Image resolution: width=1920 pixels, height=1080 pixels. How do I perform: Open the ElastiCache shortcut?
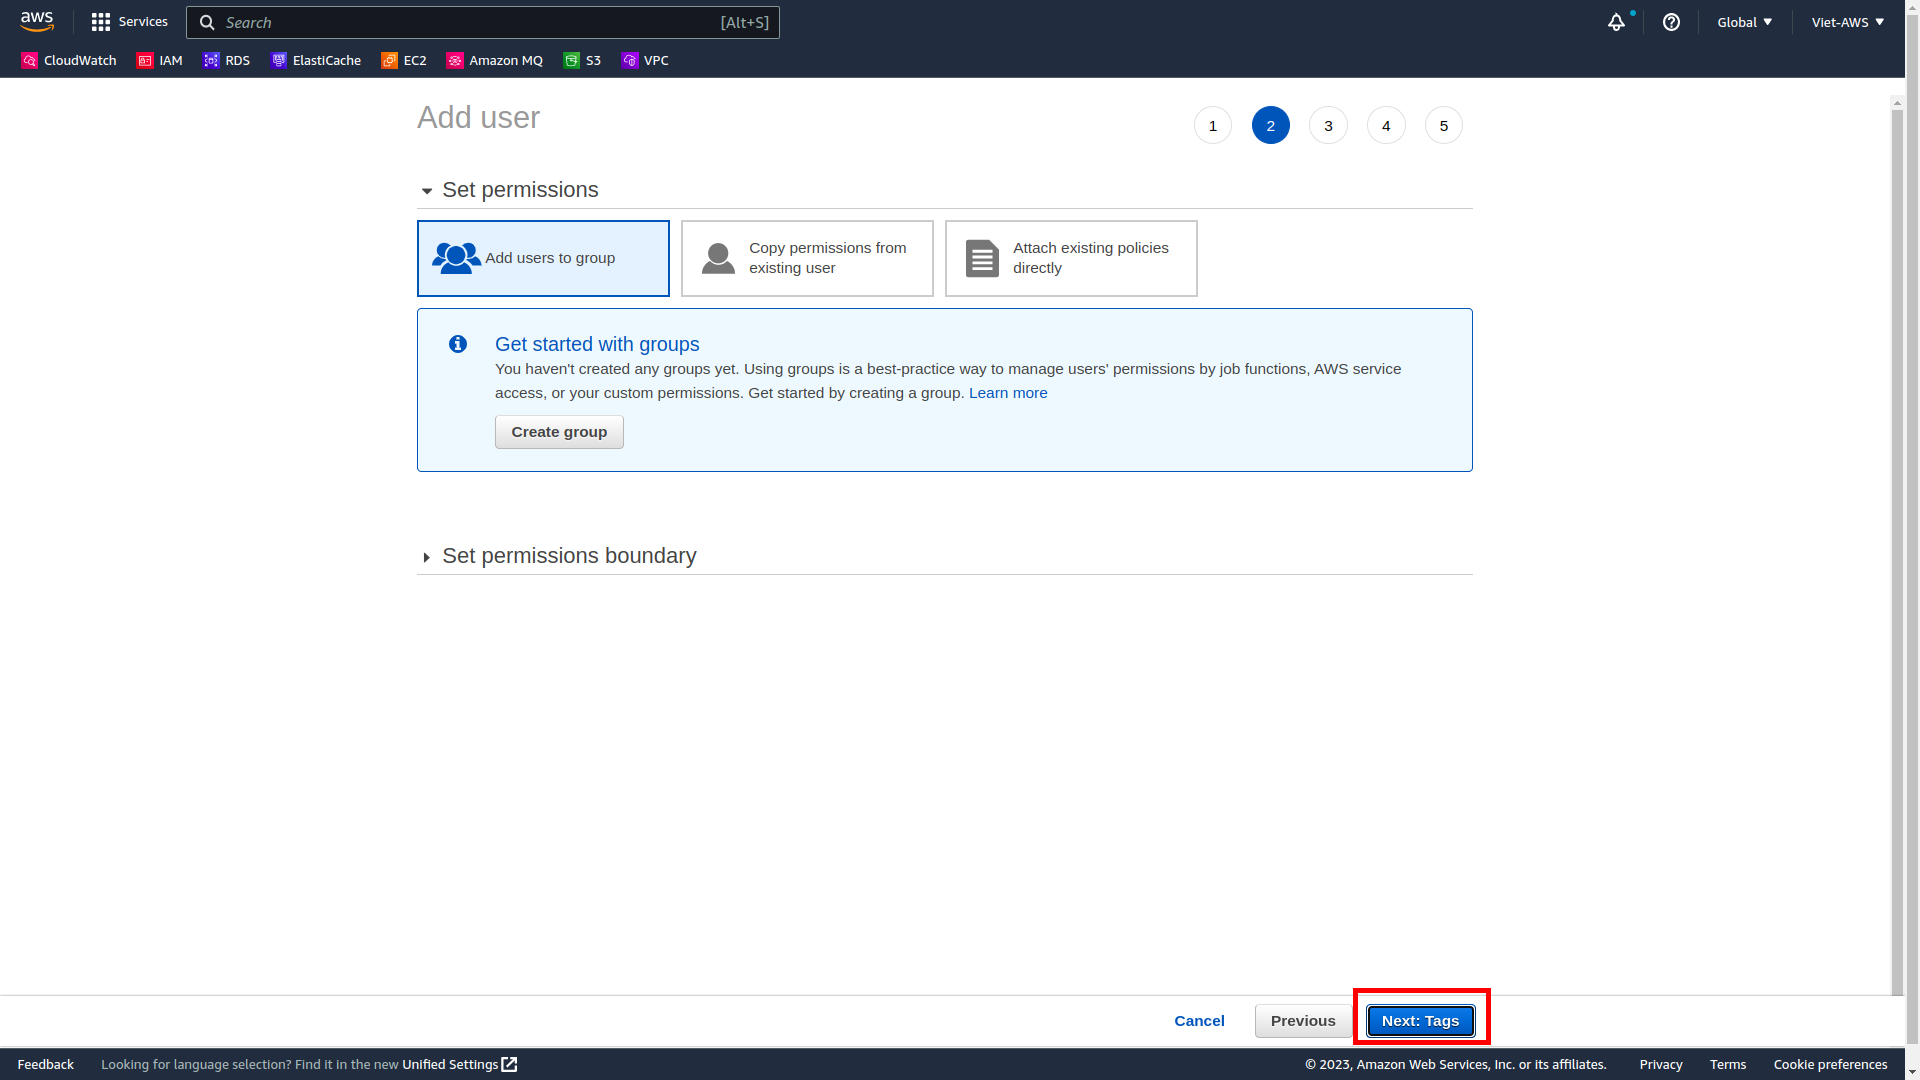tap(316, 60)
